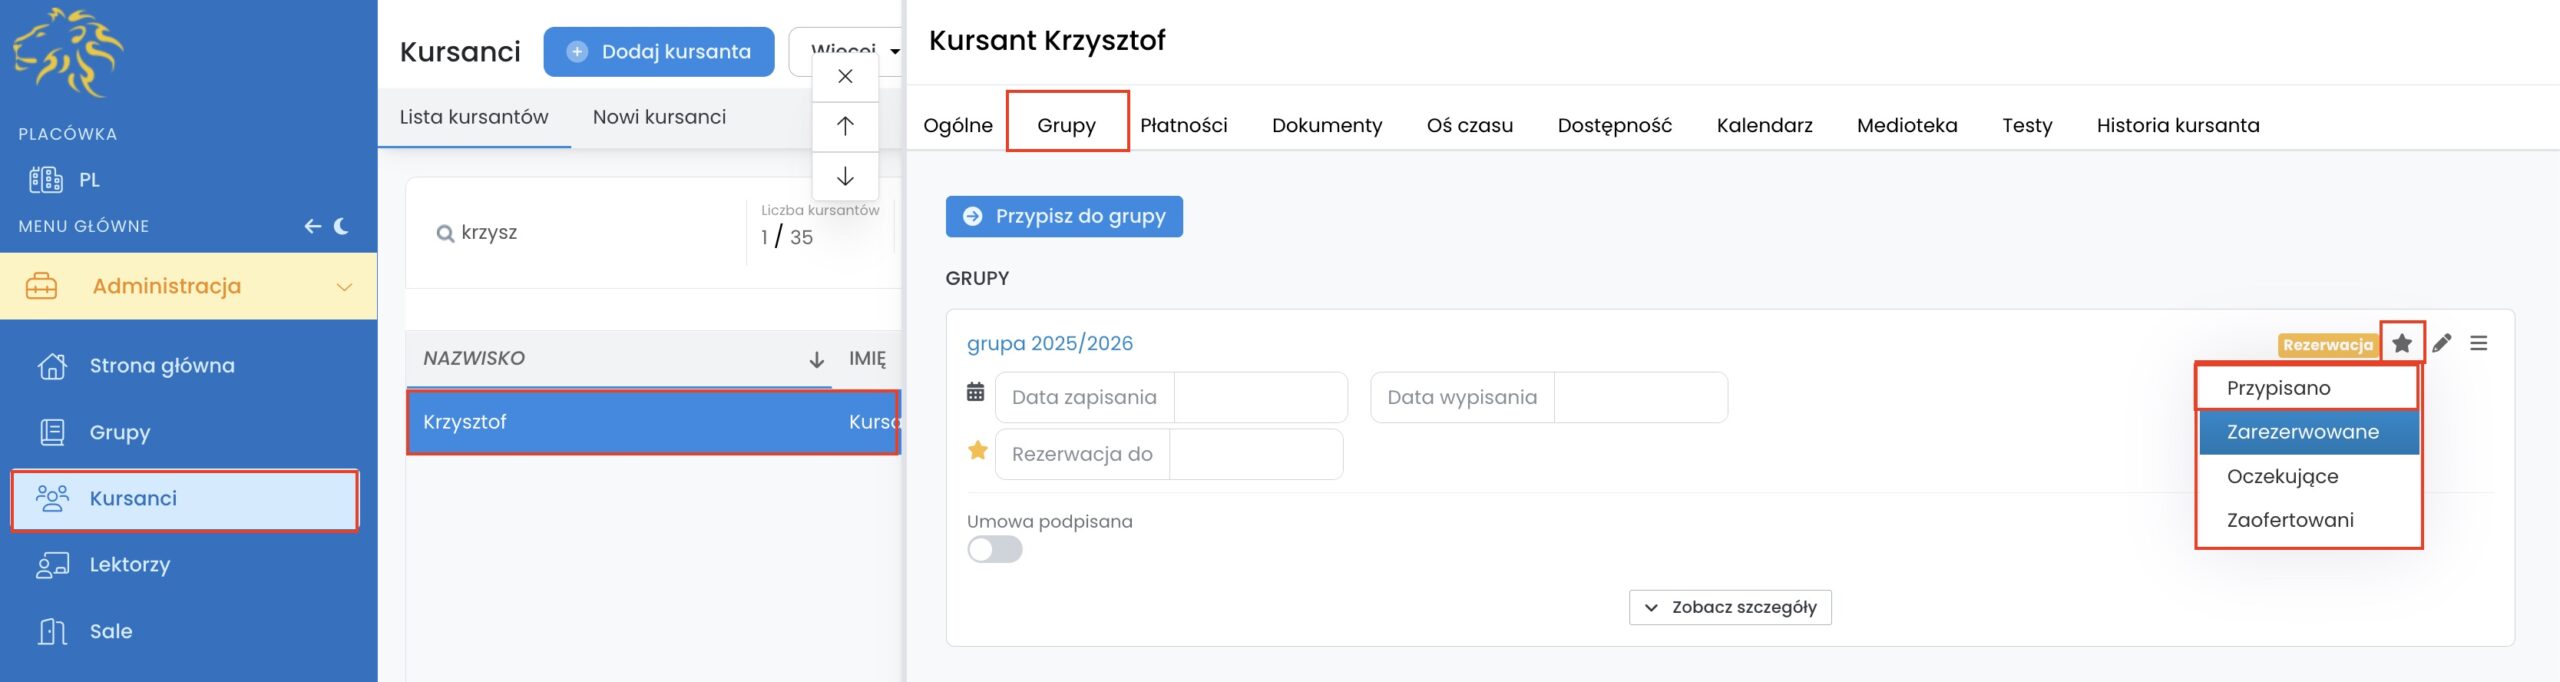Click the up arrow previous student icon
Image resolution: width=2560 pixels, height=682 pixels.
tap(845, 126)
